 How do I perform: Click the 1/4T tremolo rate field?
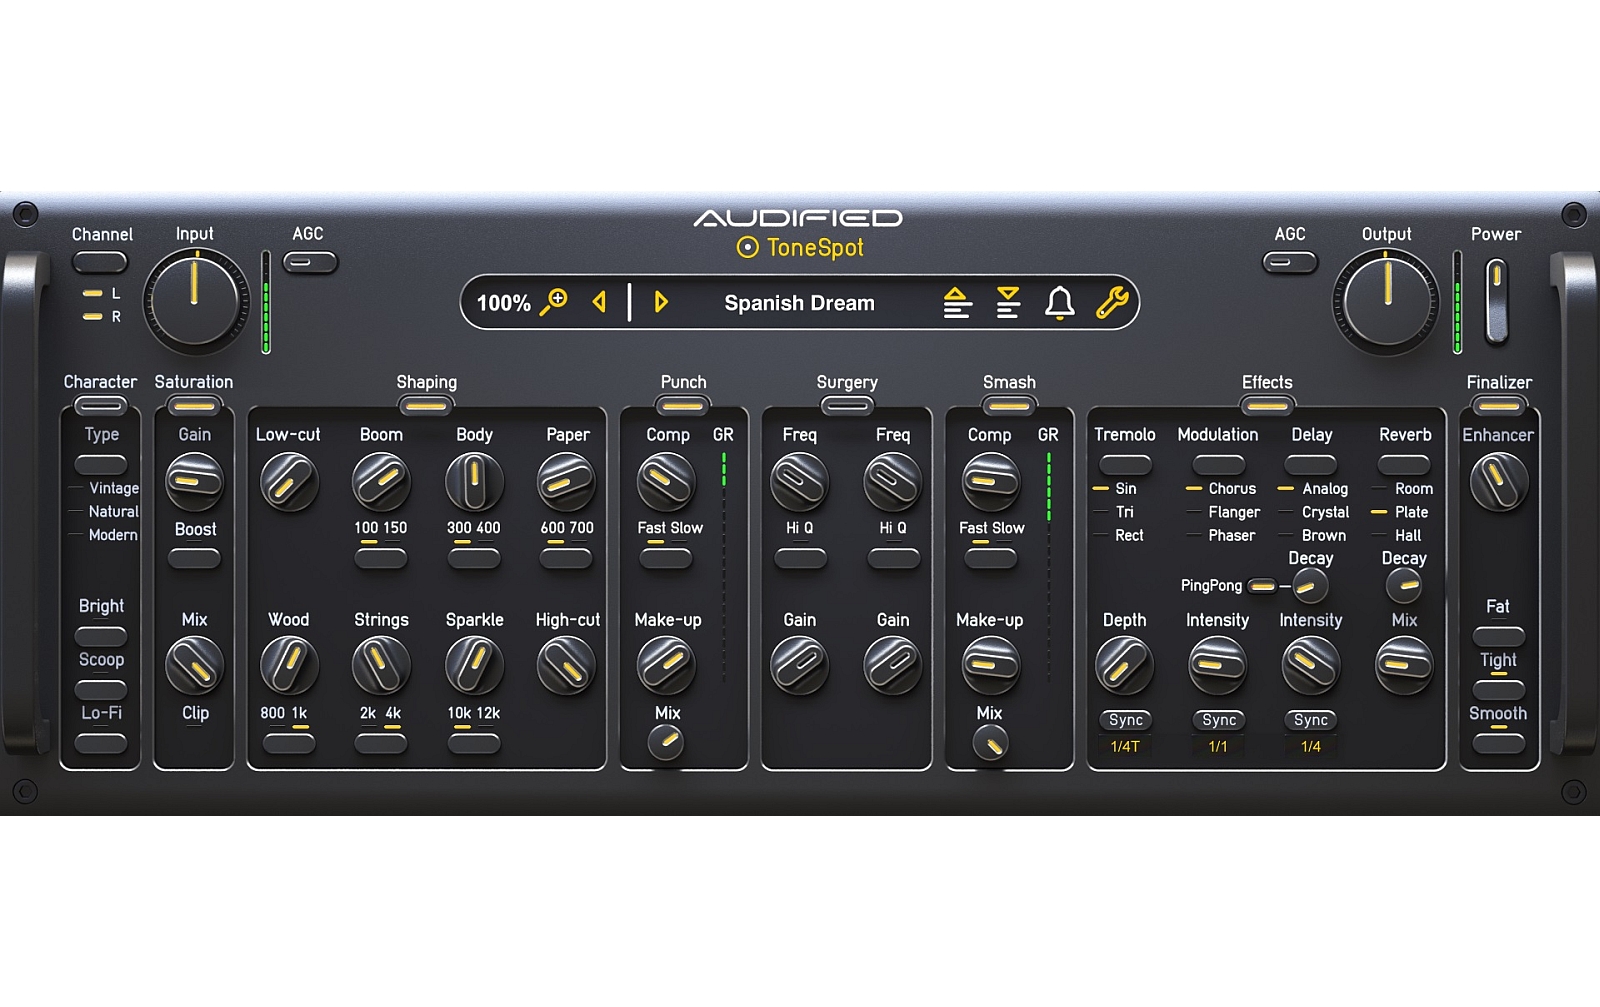point(1125,747)
